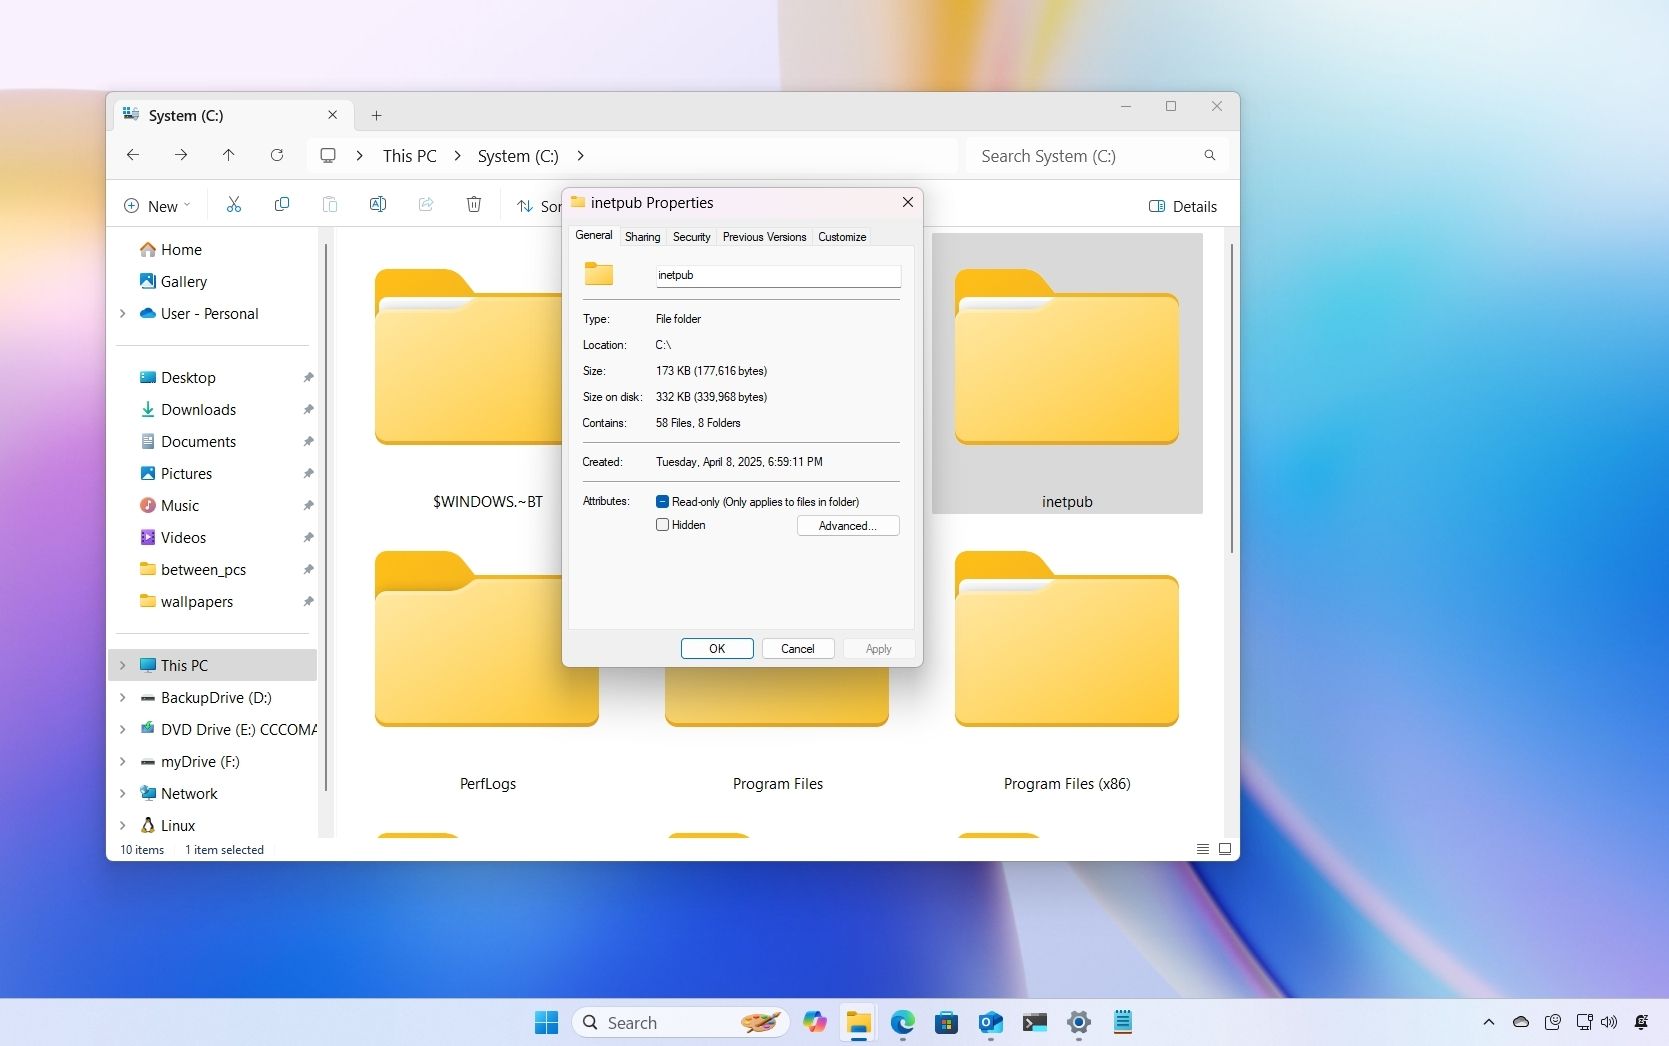Expand the Network tree item

pyautogui.click(x=123, y=793)
